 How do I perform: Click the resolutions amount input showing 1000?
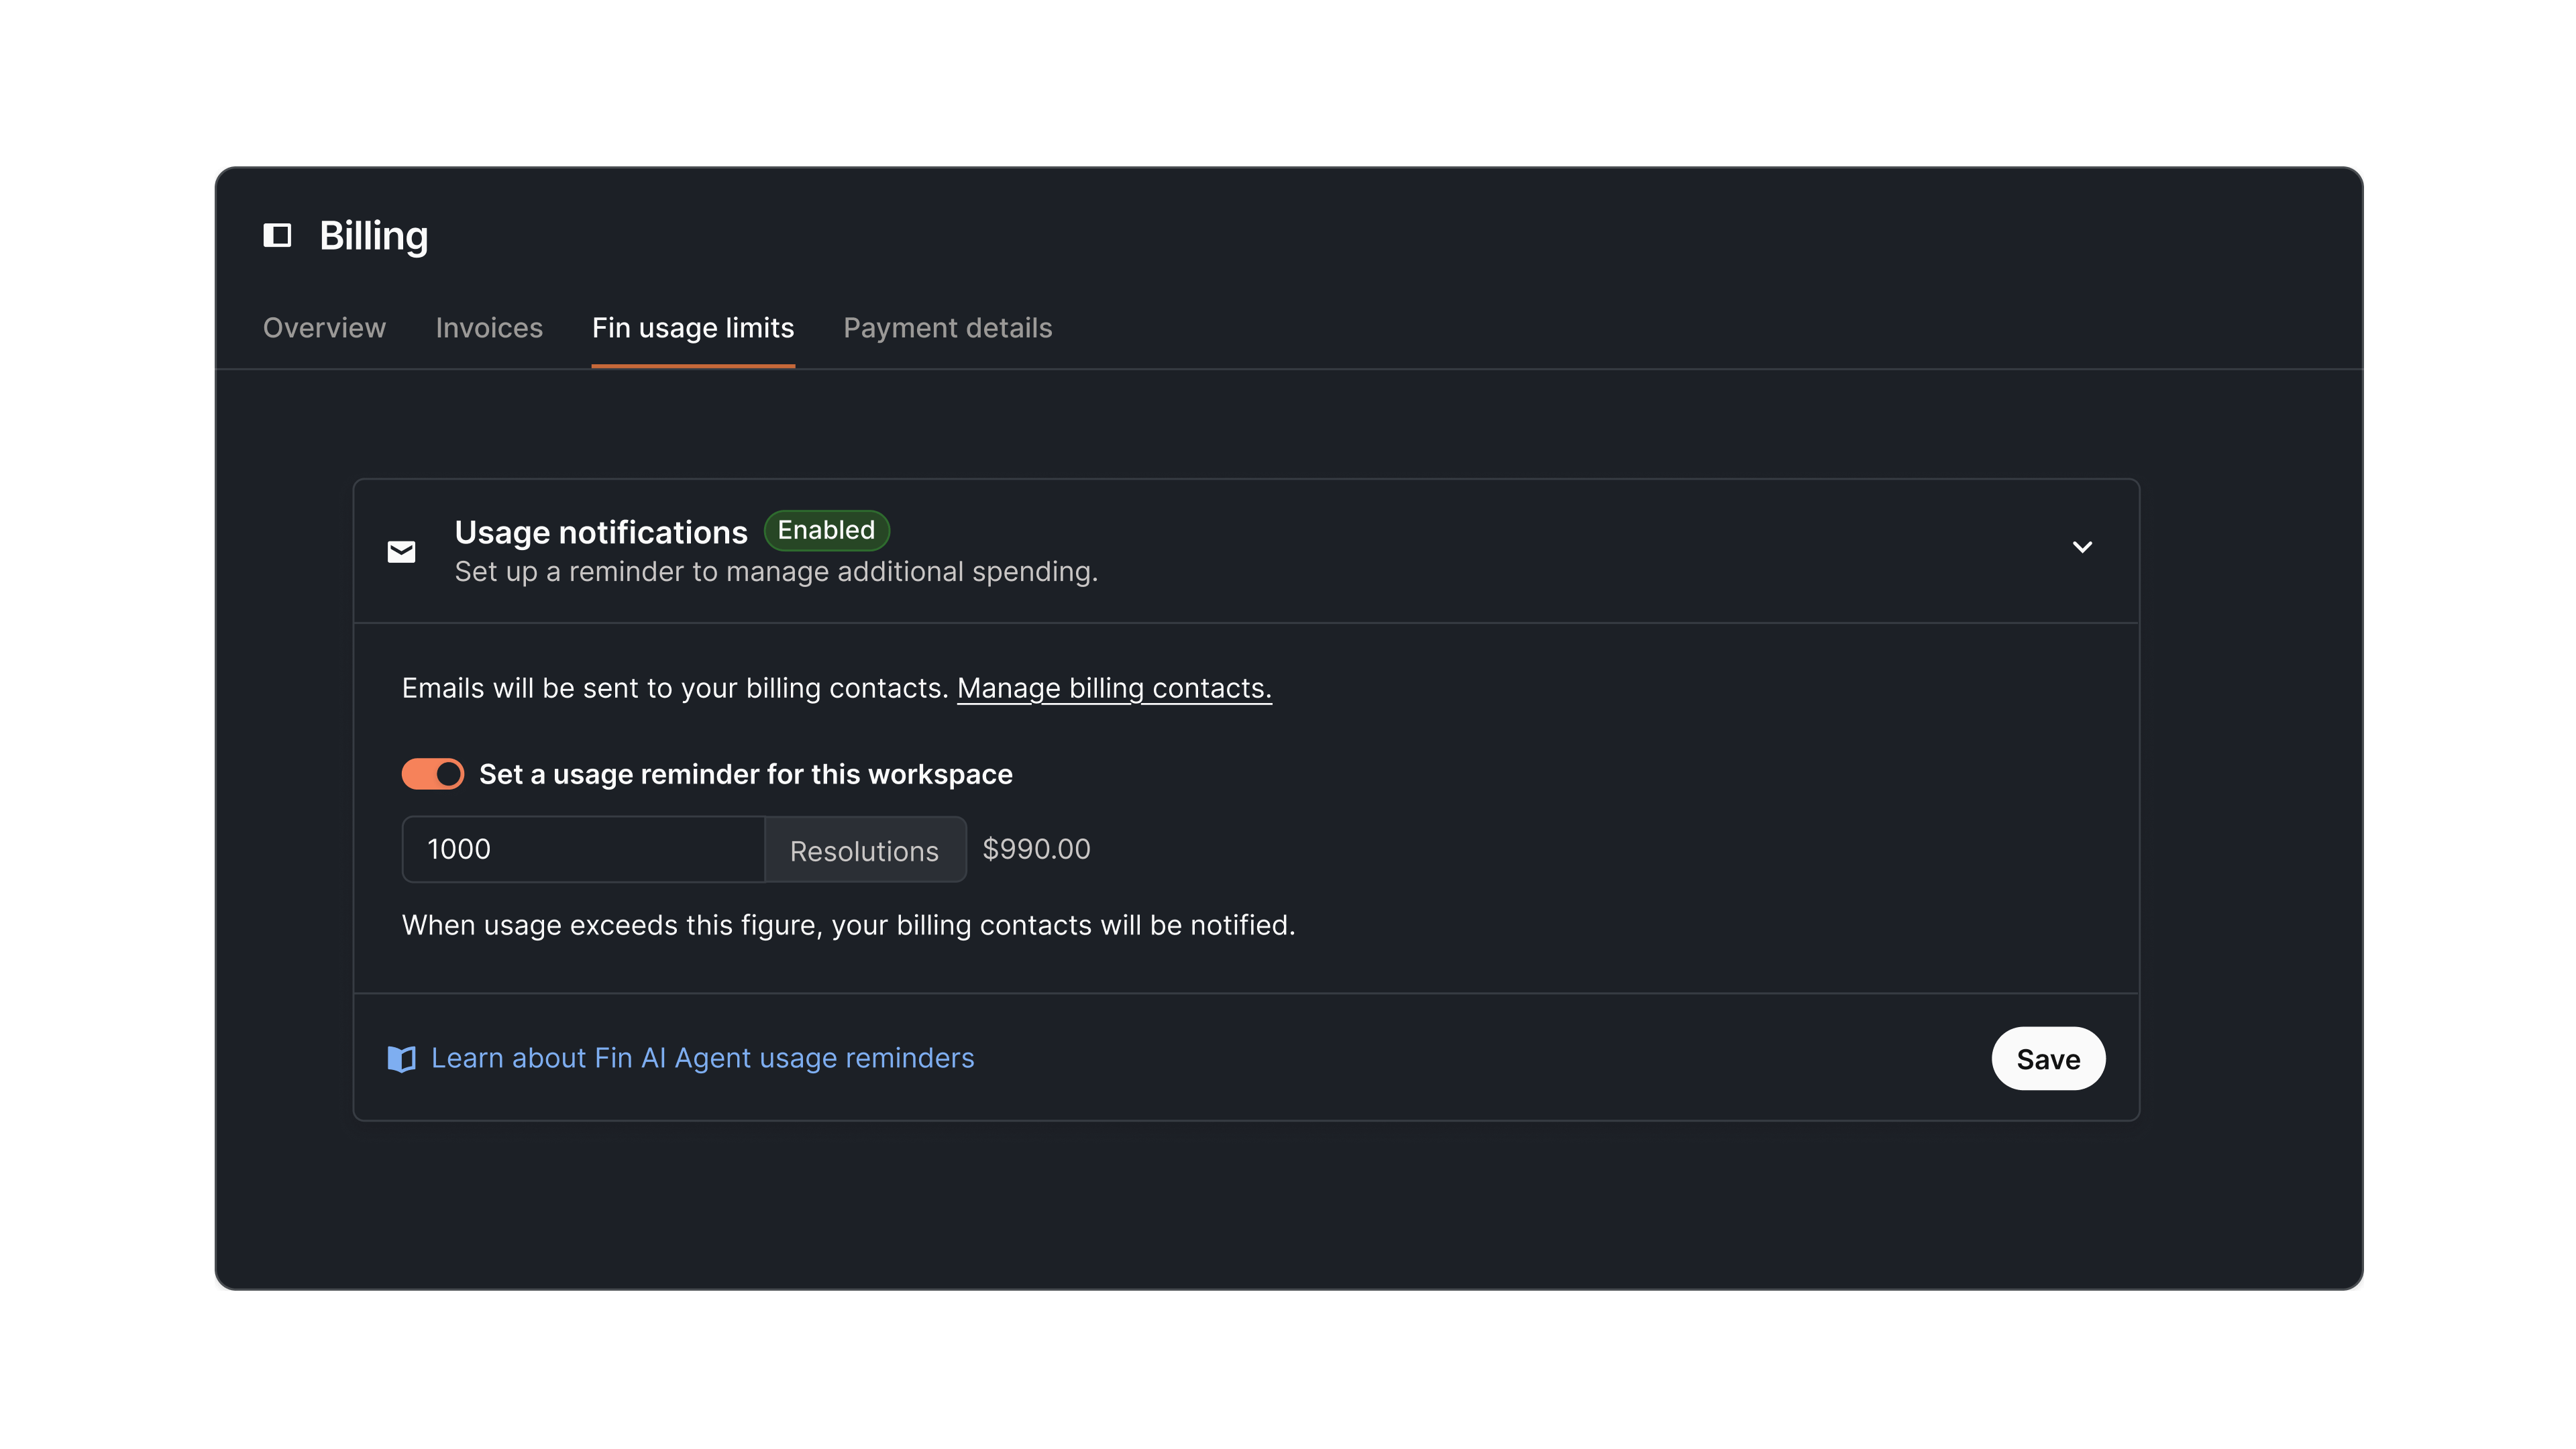(x=583, y=849)
